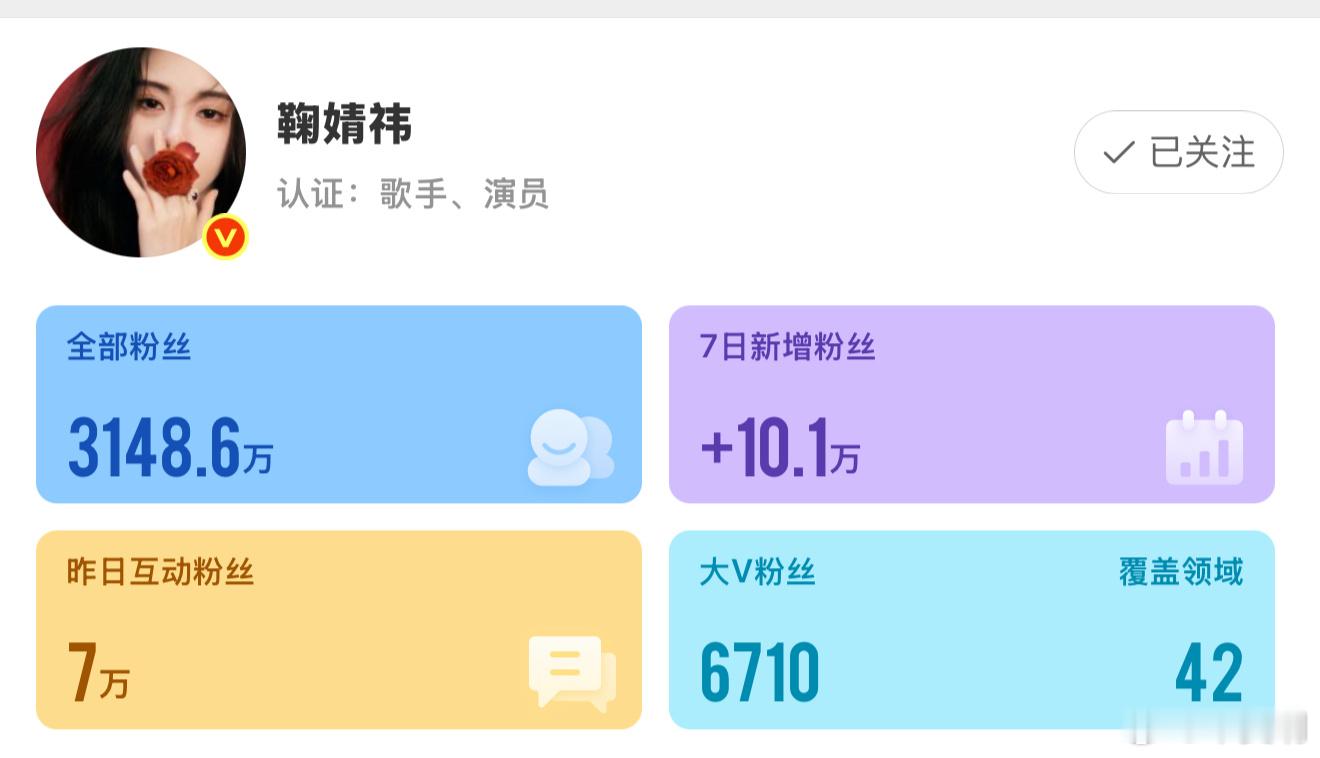1320x758 pixels.
Task: Click the 42 covered domains number
Action: tap(1209, 673)
